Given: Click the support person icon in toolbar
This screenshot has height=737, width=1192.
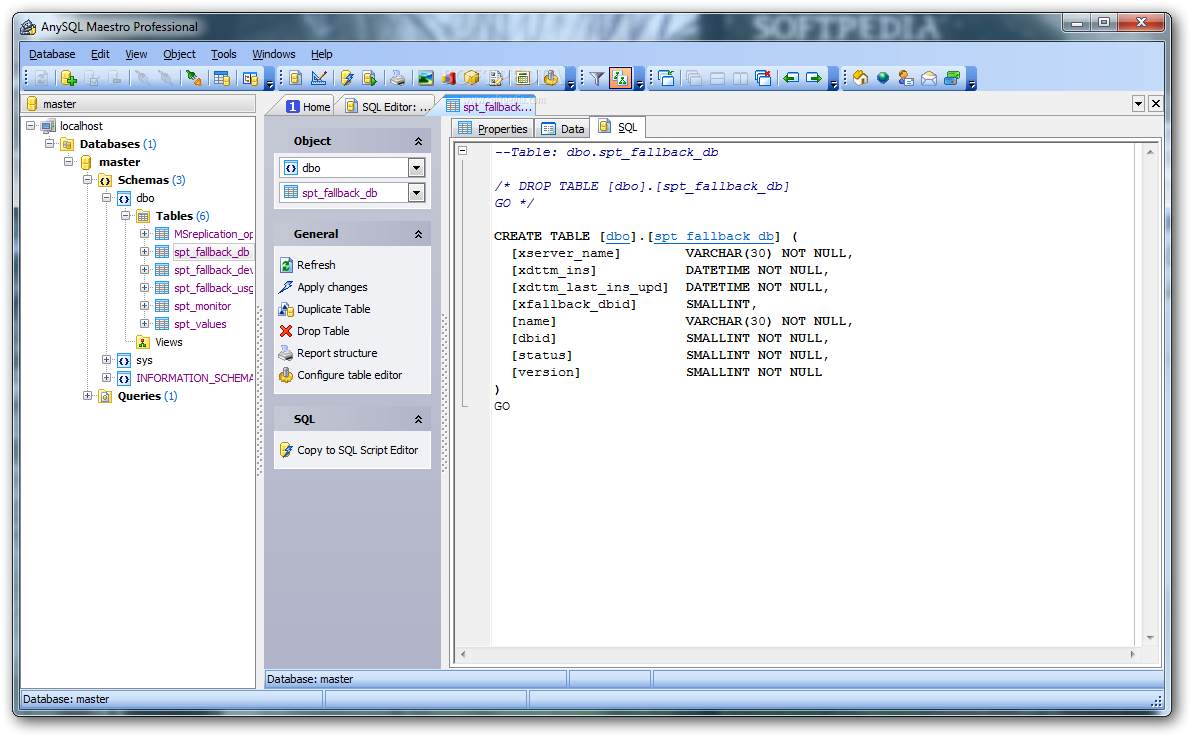Looking at the screenshot, I should click(x=905, y=78).
